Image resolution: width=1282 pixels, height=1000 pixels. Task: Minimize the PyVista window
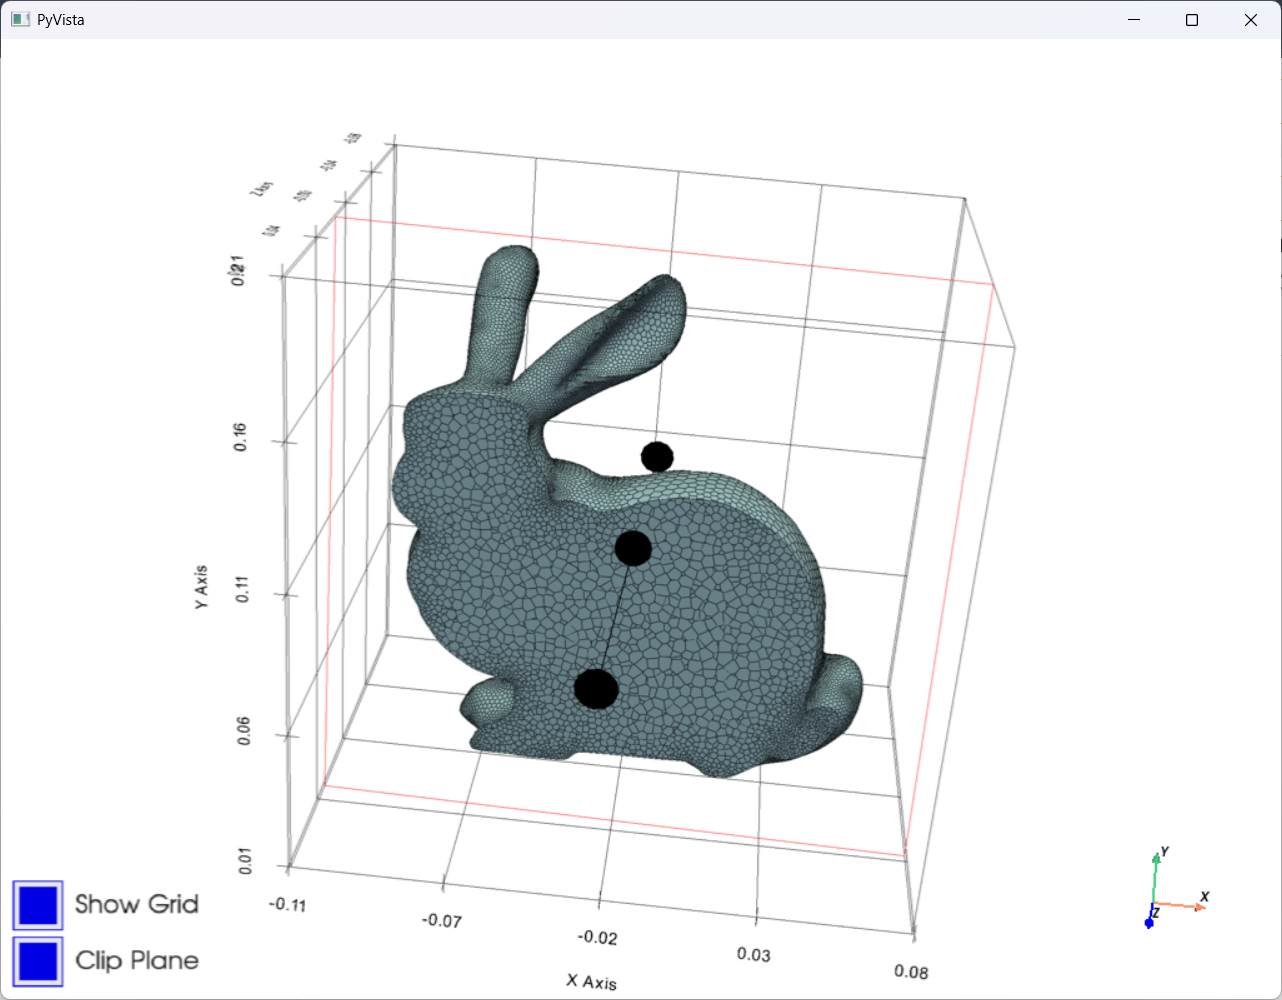tap(1134, 20)
